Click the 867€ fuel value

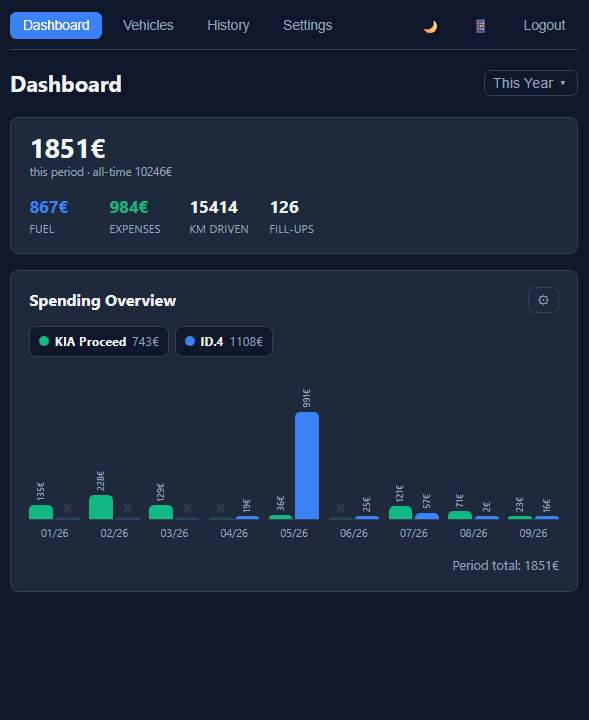point(49,208)
